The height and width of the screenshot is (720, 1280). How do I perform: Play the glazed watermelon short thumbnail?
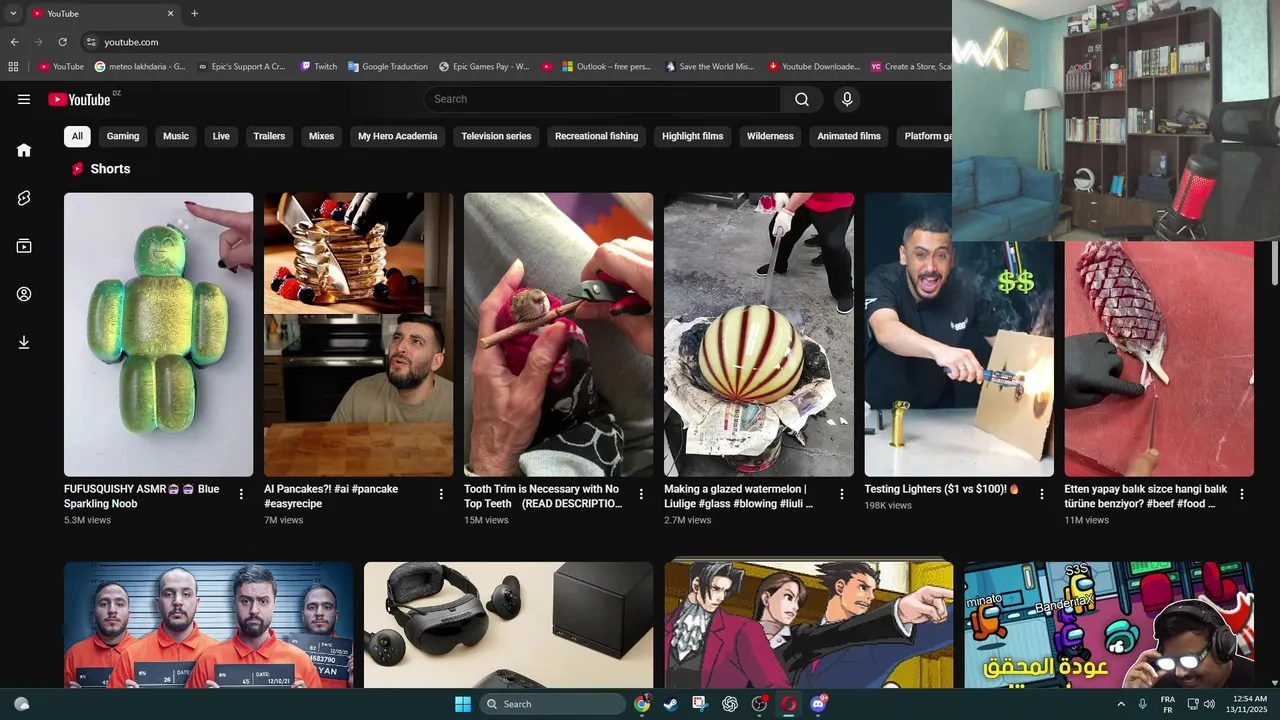pos(759,335)
